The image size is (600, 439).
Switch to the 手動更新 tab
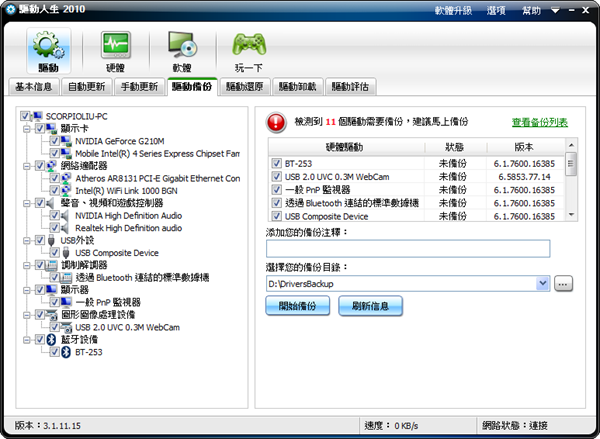pyautogui.click(x=139, y=87)
